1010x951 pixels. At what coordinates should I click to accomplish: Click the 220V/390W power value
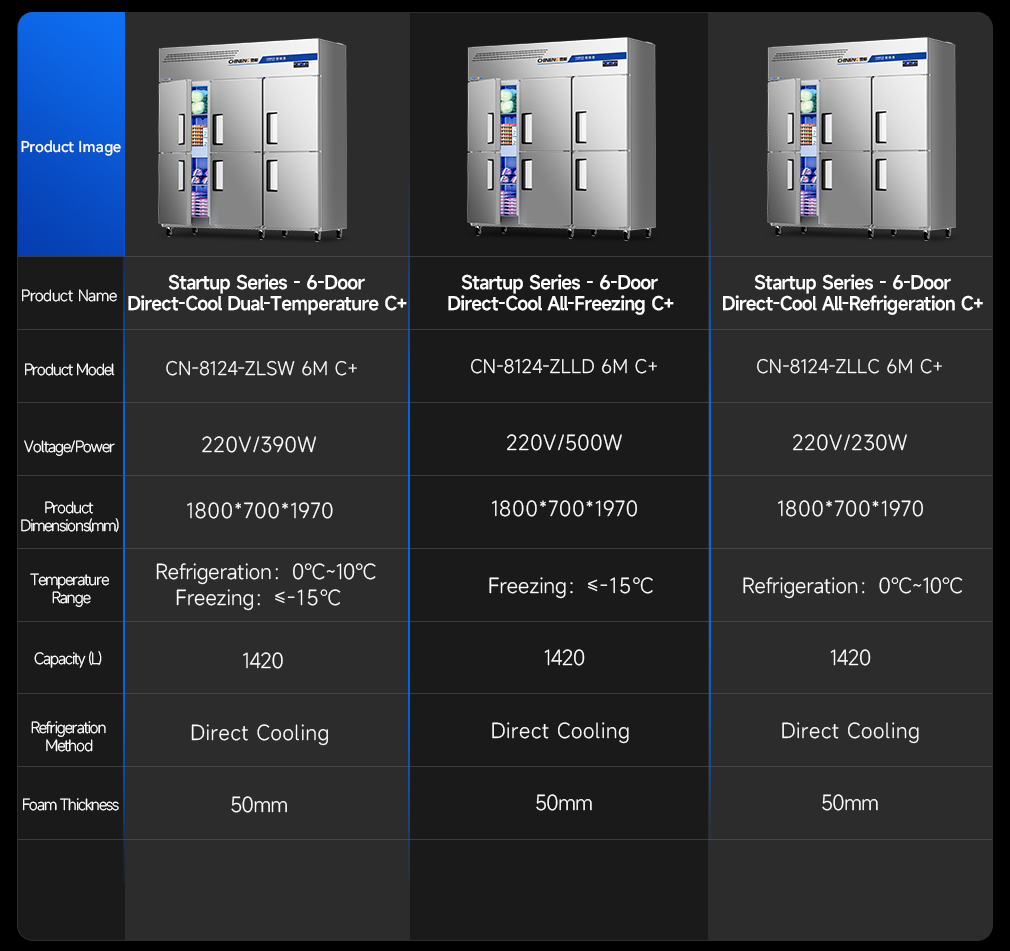pyautogui.click(x=259, y=445)
